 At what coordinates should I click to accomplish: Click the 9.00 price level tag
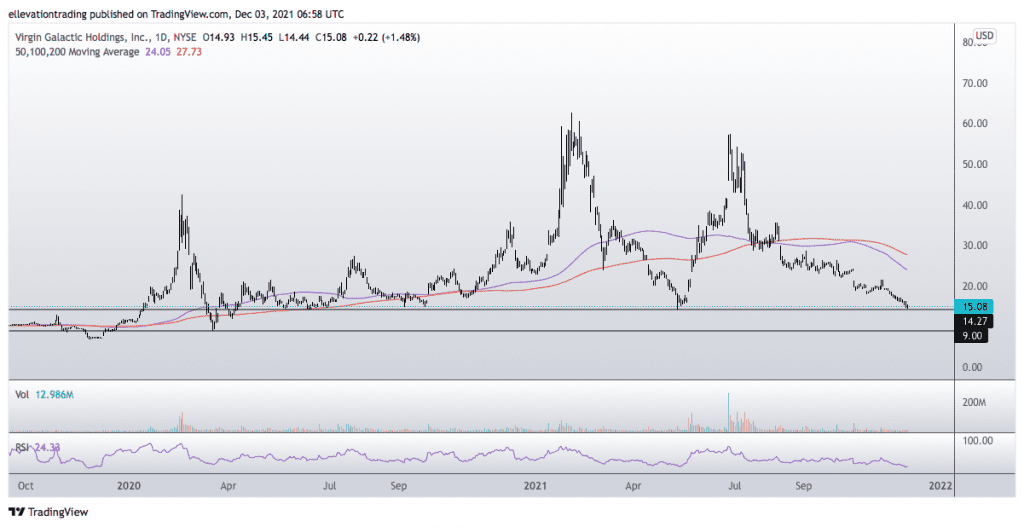(973, 336)
